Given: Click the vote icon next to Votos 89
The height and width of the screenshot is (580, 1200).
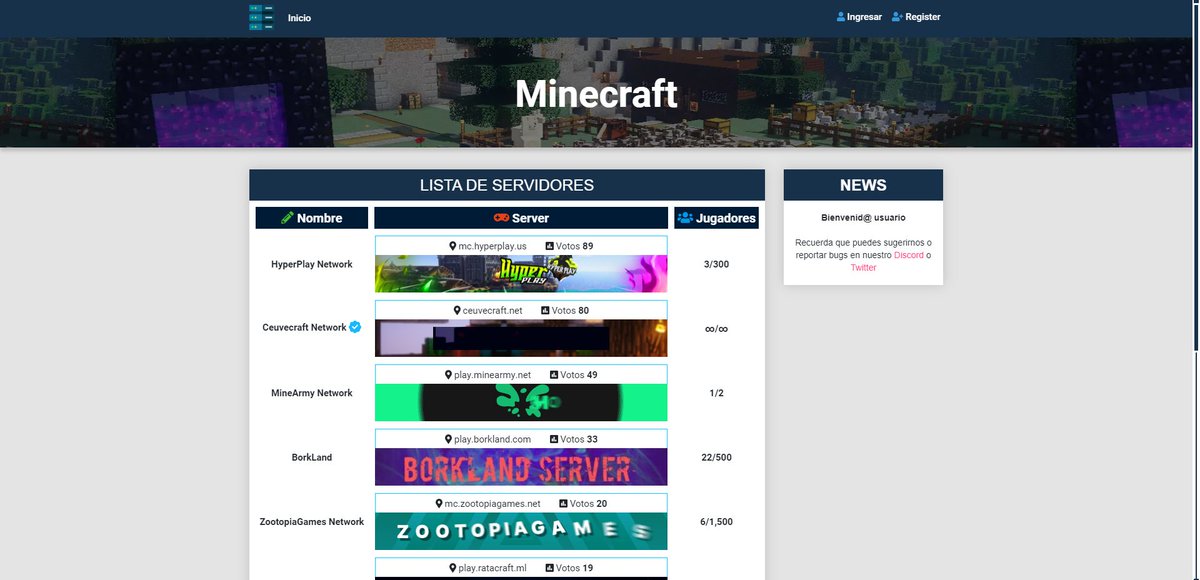Looking at the screenshot, I should [x=549, y=246].
